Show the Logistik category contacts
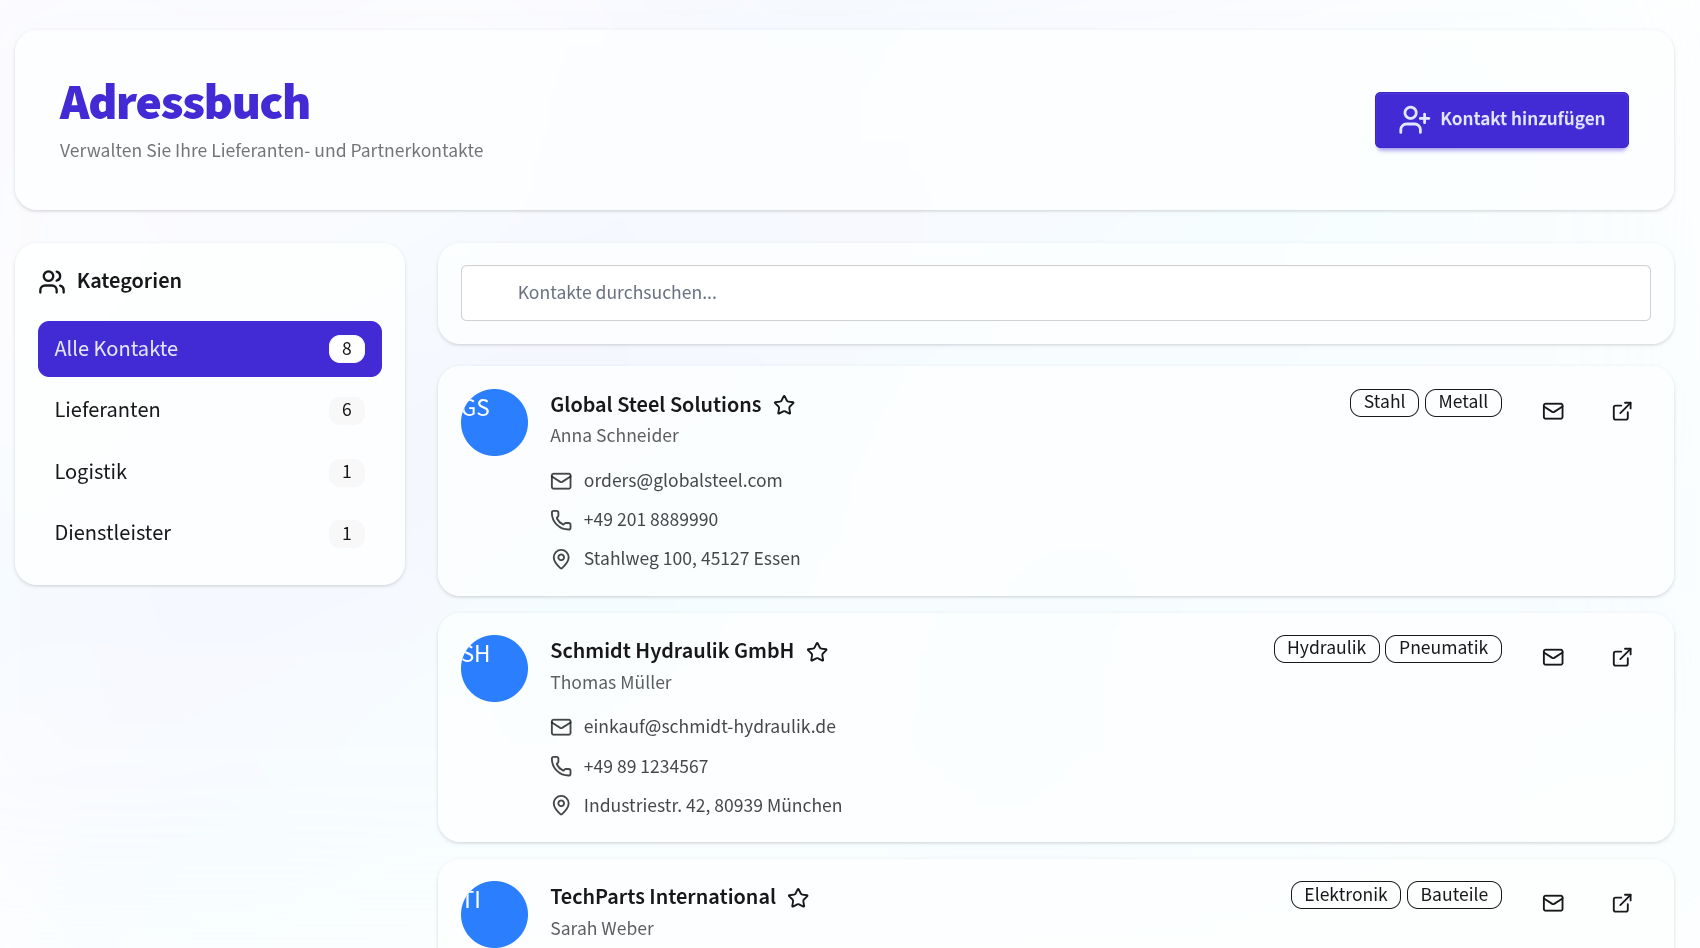Image resolution: width=1700 pixels, height=948 pixels. (210, 472)
